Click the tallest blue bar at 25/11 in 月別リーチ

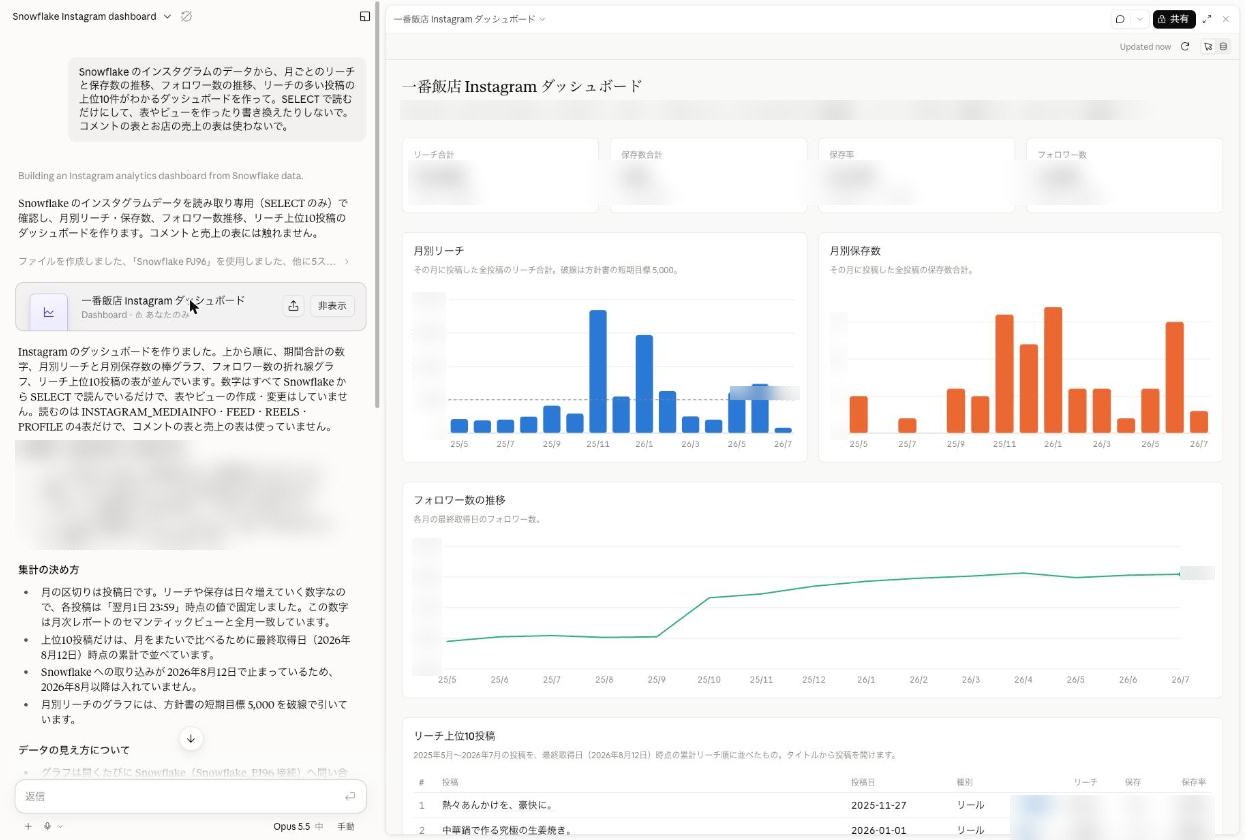[598, 371]
